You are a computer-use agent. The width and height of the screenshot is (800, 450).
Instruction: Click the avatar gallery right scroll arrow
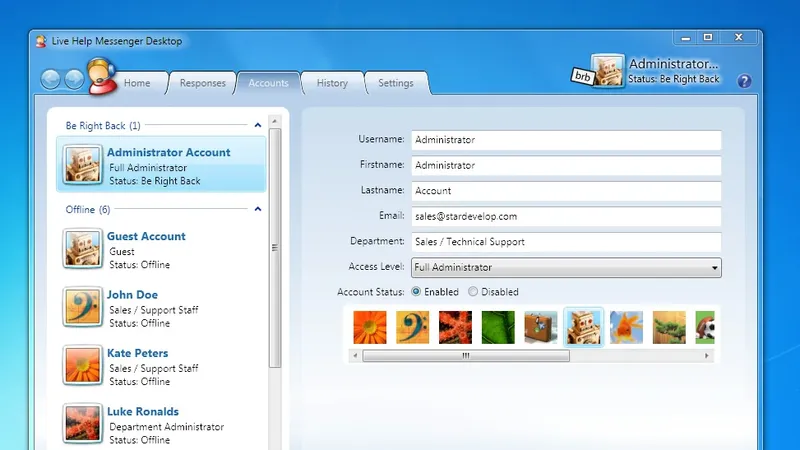tap(707, 356)
